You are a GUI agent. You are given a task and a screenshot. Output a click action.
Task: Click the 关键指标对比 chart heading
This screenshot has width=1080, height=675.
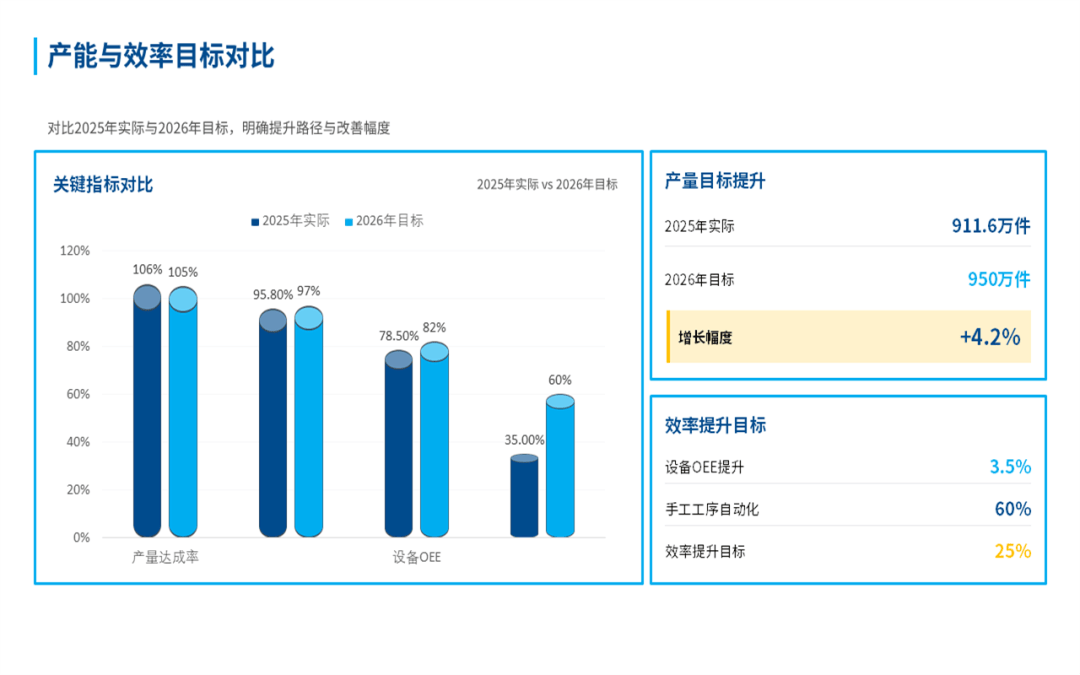click(x=103, y=185)
